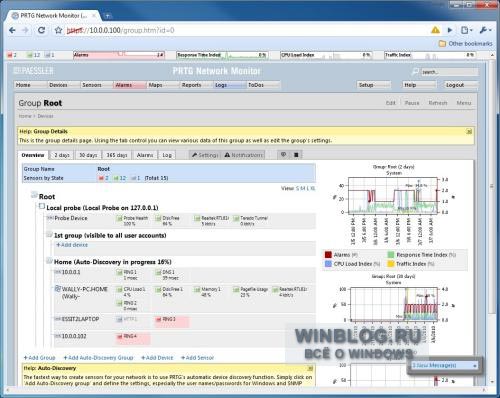Reload the page with the refresh icon
500x398 pixels.
[x=41, y=30]
